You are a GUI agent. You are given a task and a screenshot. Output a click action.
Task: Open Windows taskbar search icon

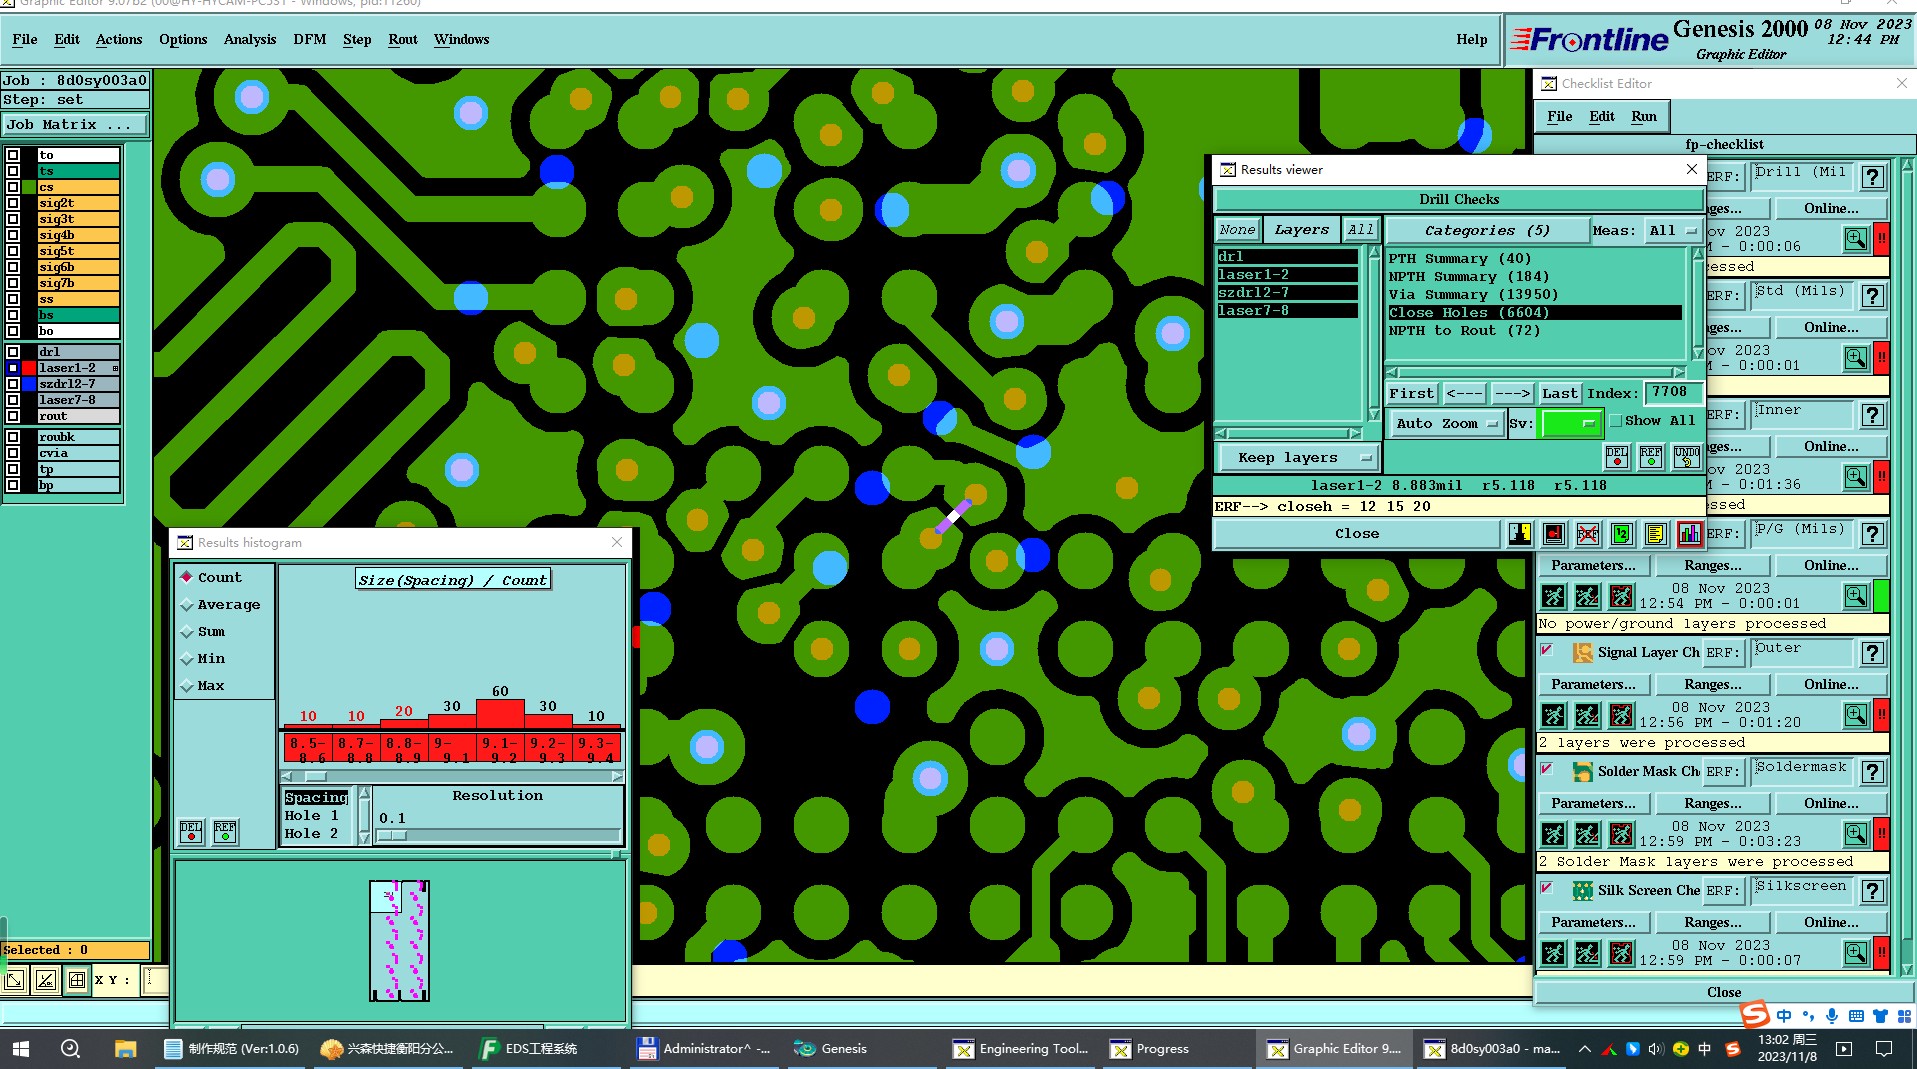click(x=70, y=1048)
